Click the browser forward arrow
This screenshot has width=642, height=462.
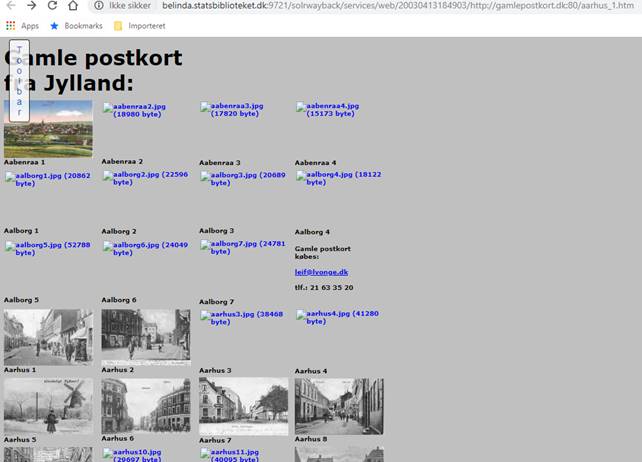(32, 6)
